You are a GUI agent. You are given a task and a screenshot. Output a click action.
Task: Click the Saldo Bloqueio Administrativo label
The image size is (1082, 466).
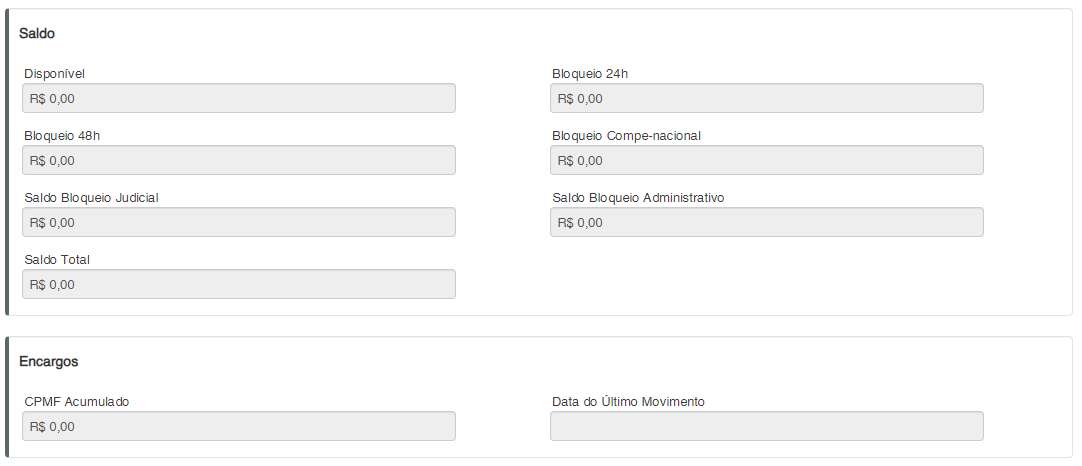point(638,198)
